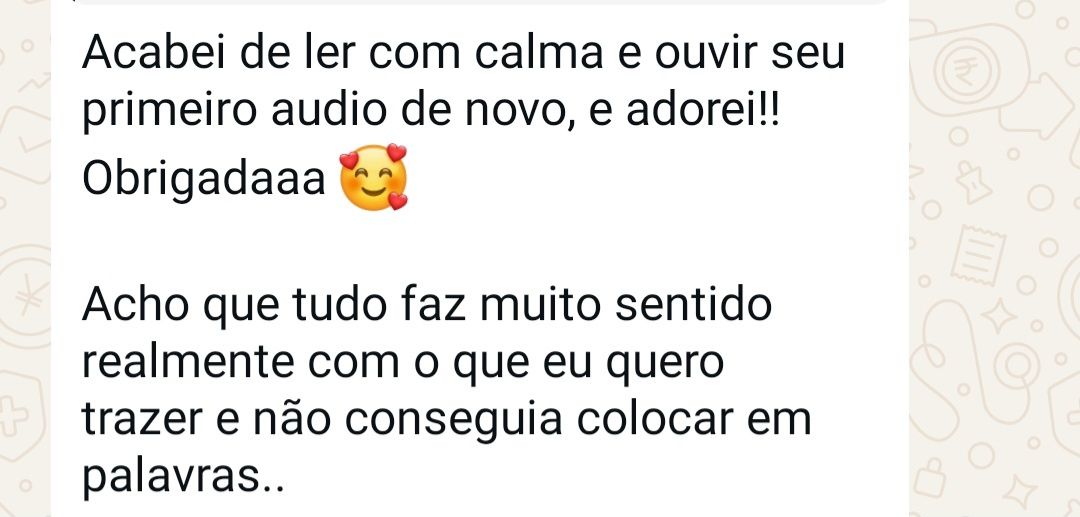
Task: Click the line "trazer e não conseguia colocar em"
Action: pyautogui.click(x=446, y=419)
